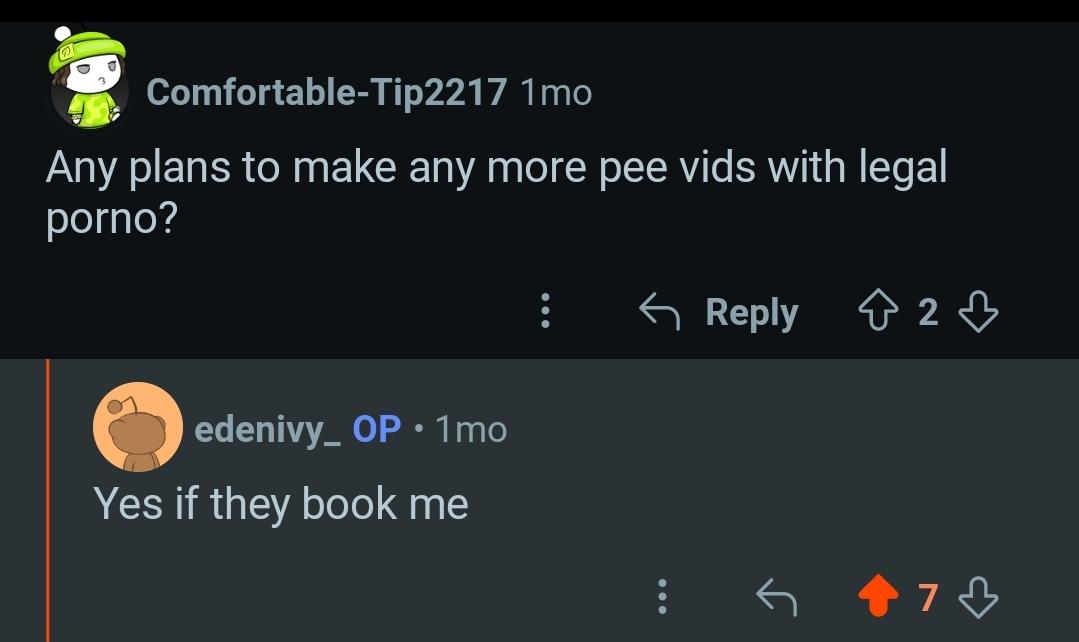Screen dimensions: 1079x642
Task: Open more options on Comfortable-Tip2217's comment
Action: [545, 312]
